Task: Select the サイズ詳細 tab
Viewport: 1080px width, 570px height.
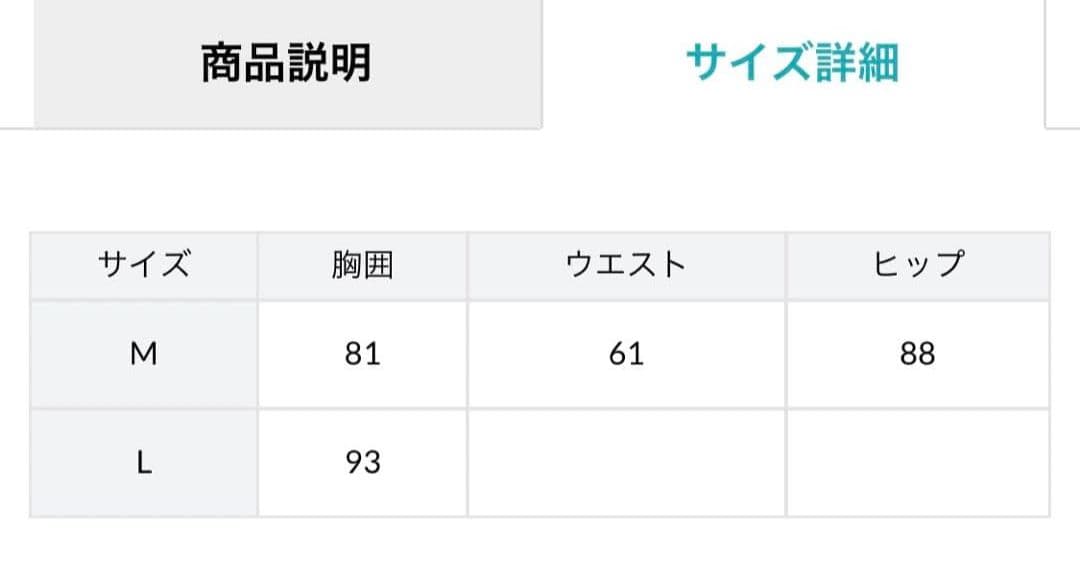Action: point(792,62)
